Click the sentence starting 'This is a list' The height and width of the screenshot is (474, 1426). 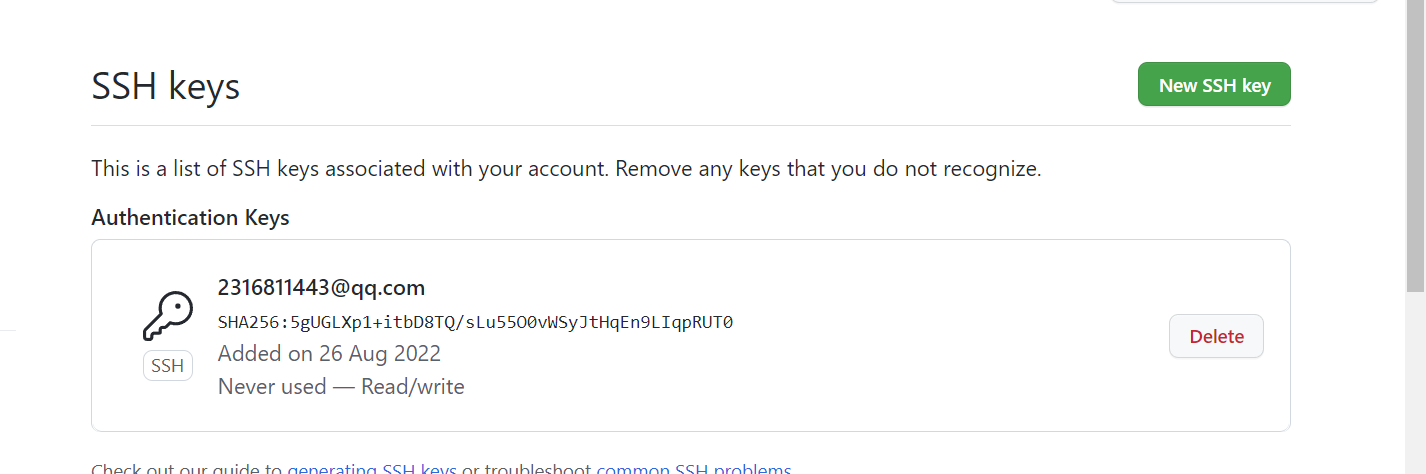(x=350, y=169)
